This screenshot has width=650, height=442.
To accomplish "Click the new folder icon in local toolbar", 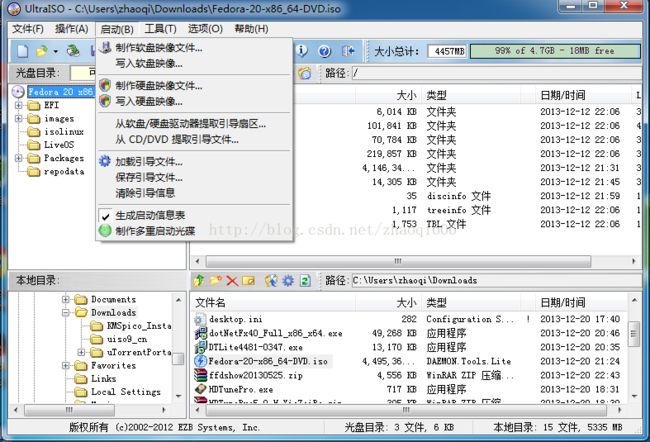I will [216, 281].
